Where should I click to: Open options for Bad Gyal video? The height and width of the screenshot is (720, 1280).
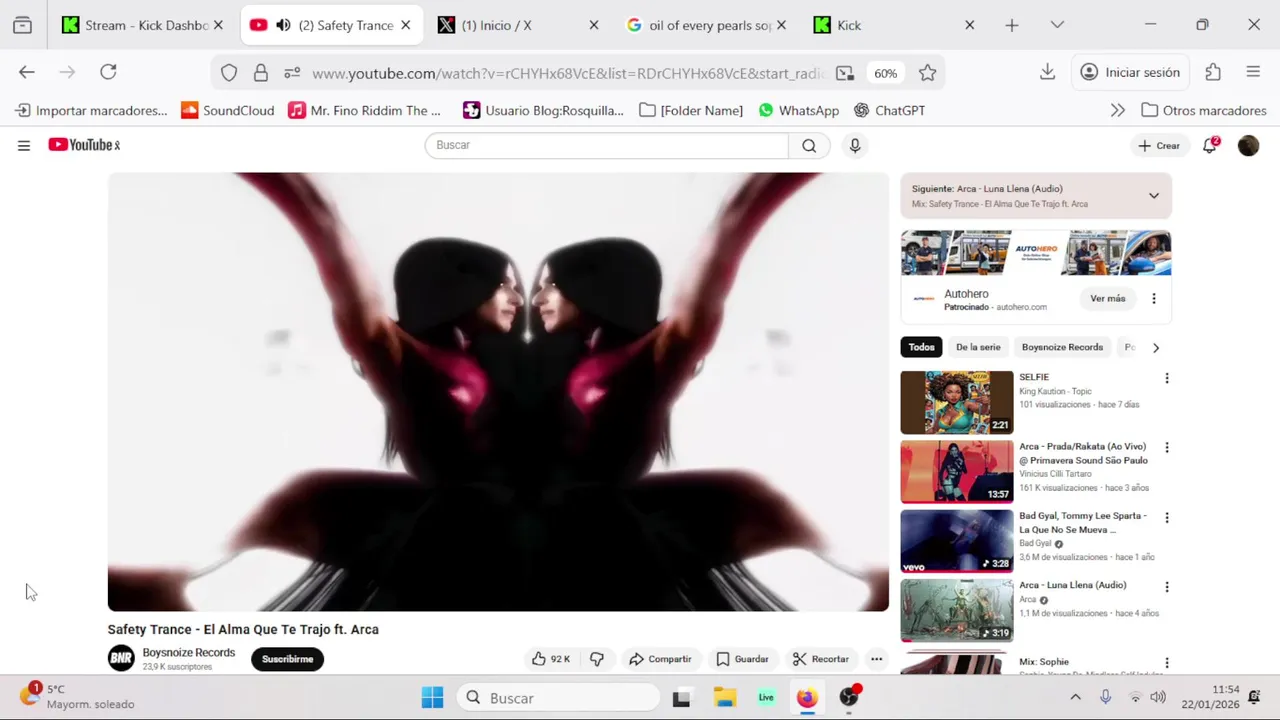[x=1166, y=518]
